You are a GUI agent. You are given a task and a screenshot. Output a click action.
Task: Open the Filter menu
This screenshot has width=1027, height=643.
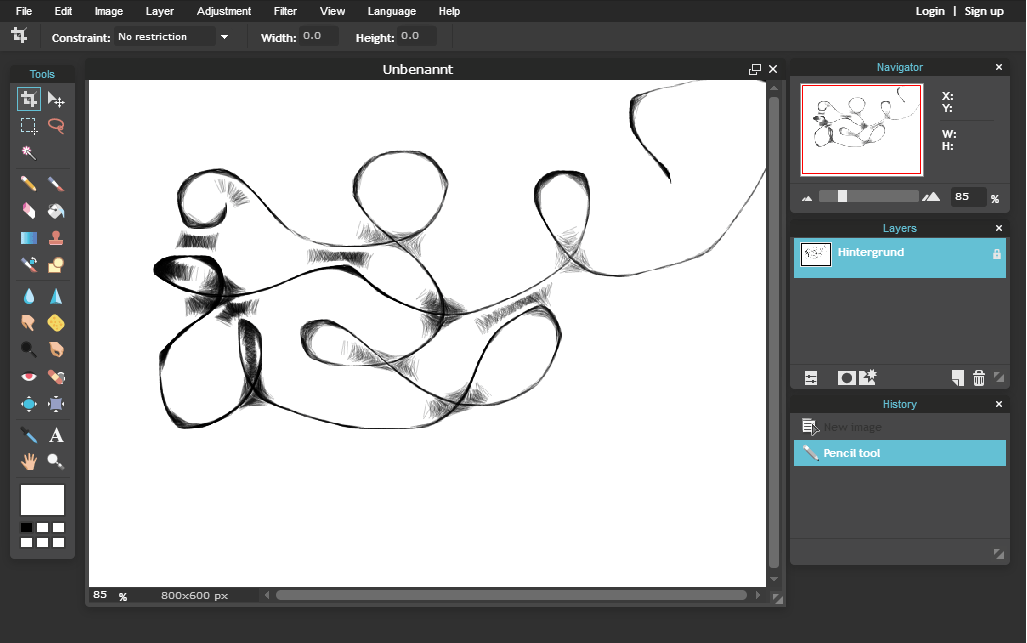pyautogui.click(x=285, y=11)
